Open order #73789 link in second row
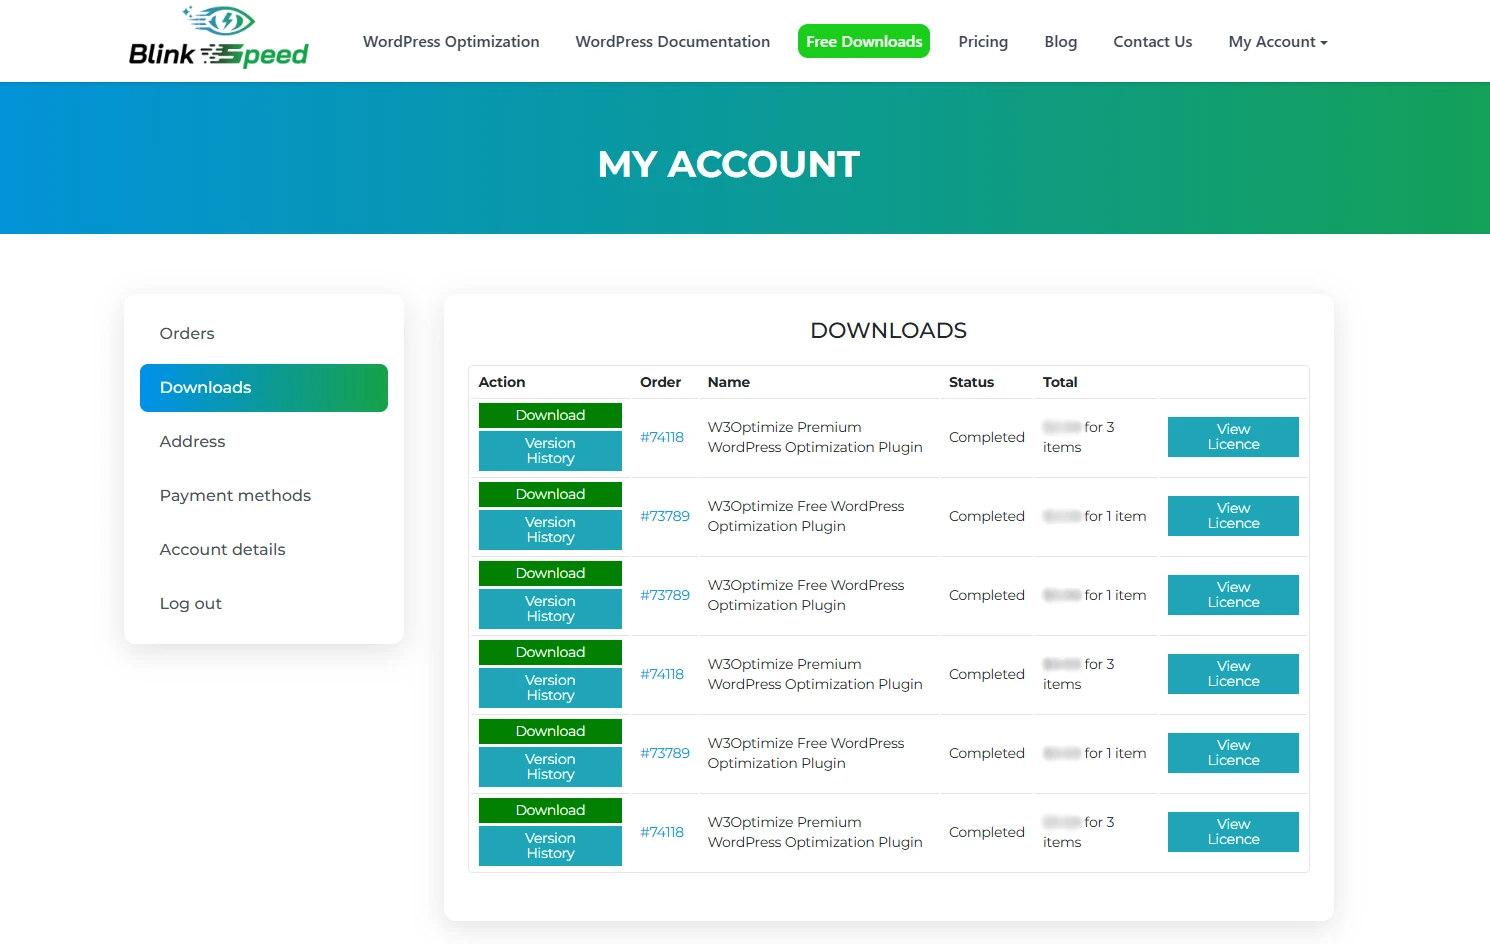 pos(665,516)
